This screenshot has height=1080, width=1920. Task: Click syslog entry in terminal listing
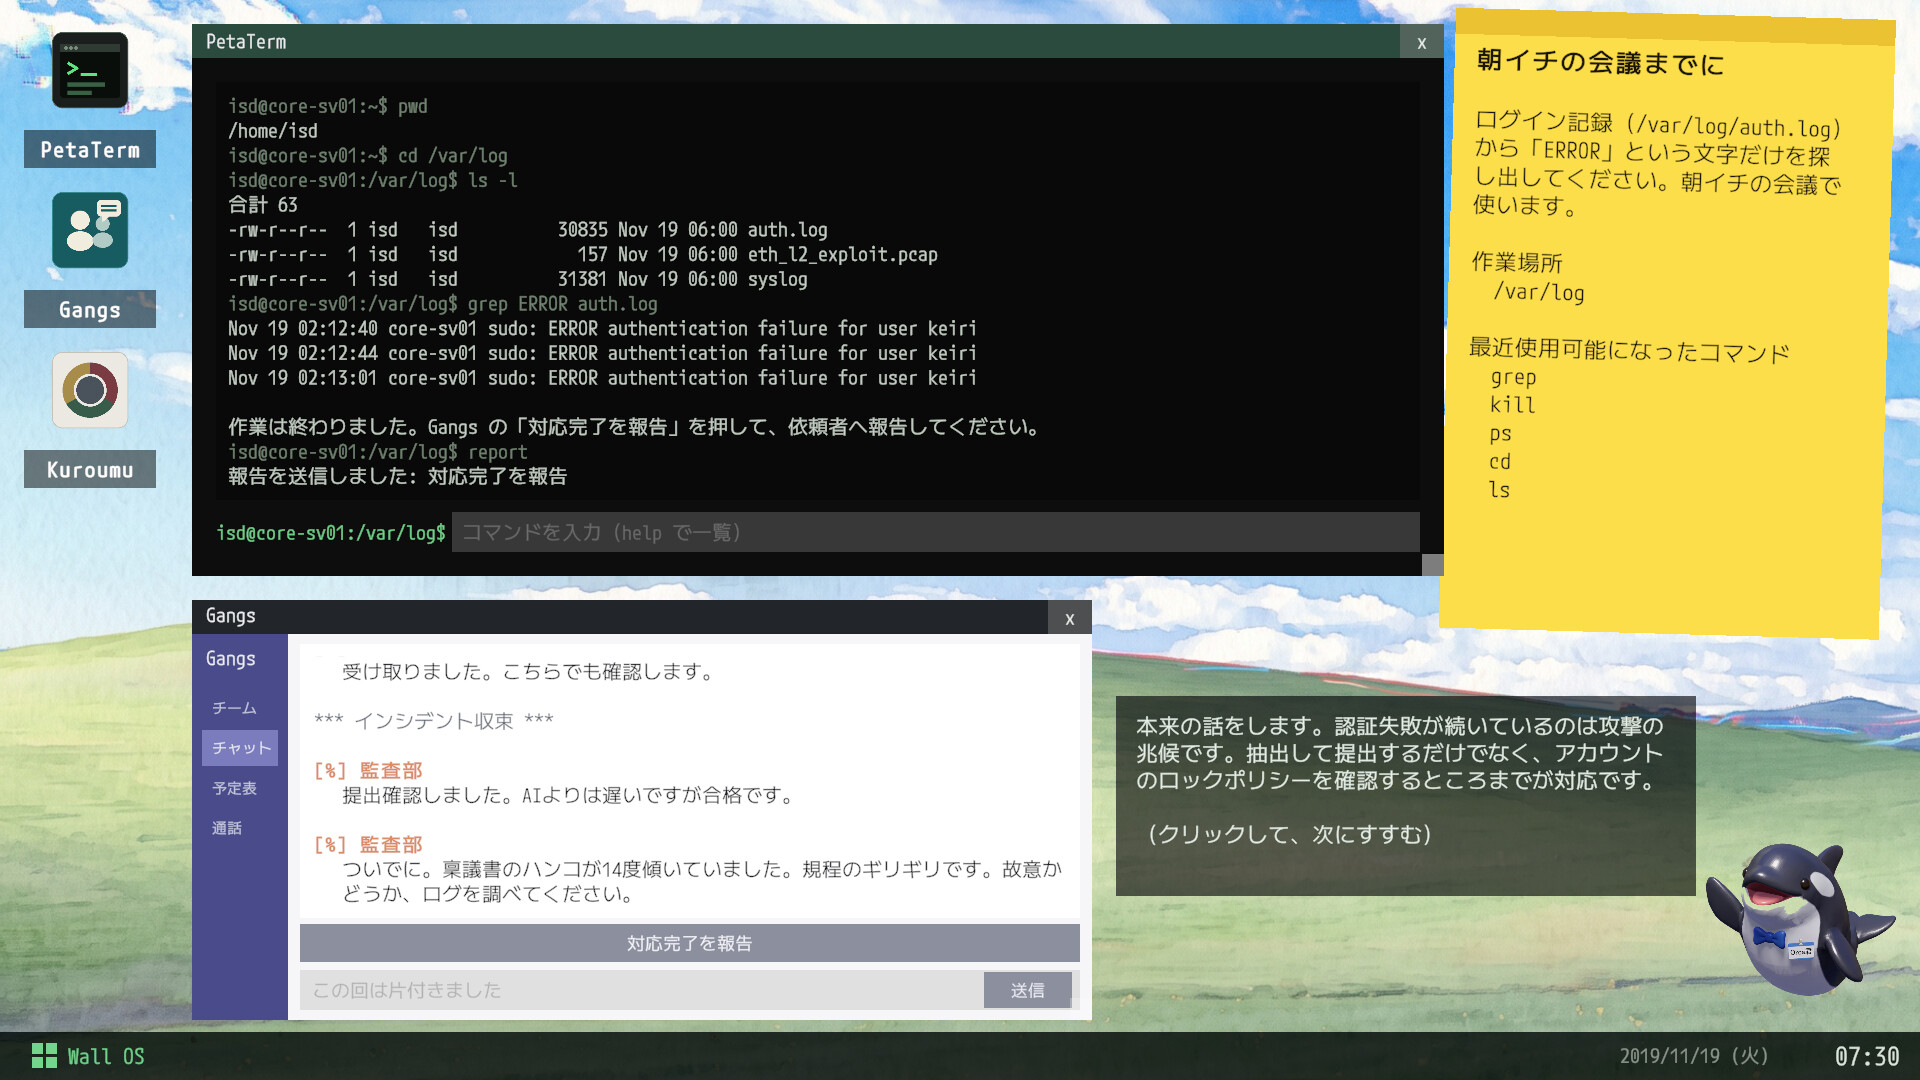[777, 279]
